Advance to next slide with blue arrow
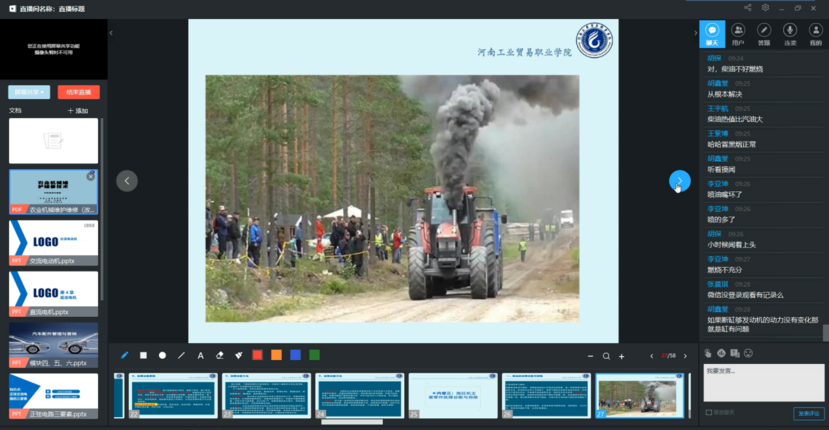829x430 pixels. [x=679, y=181]
